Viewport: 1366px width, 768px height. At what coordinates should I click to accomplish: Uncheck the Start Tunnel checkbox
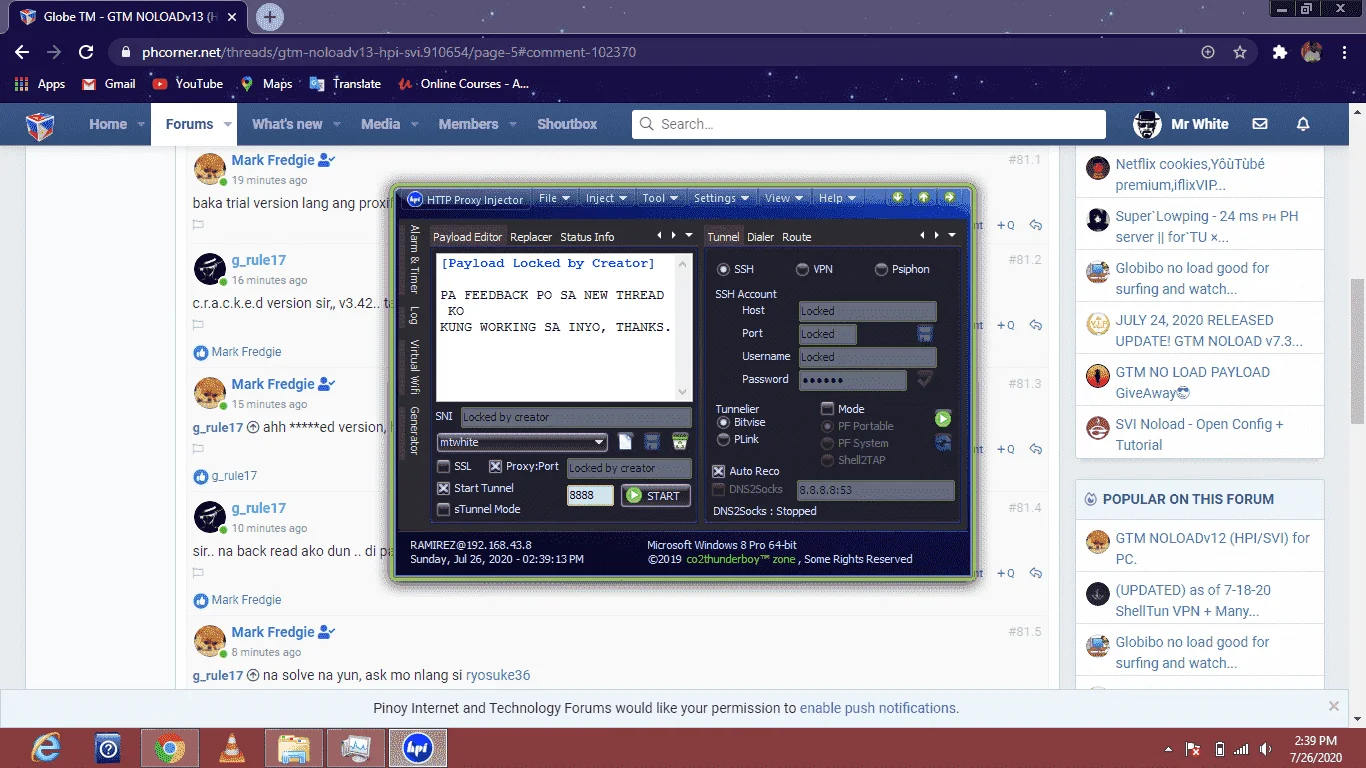click(443, 488)
